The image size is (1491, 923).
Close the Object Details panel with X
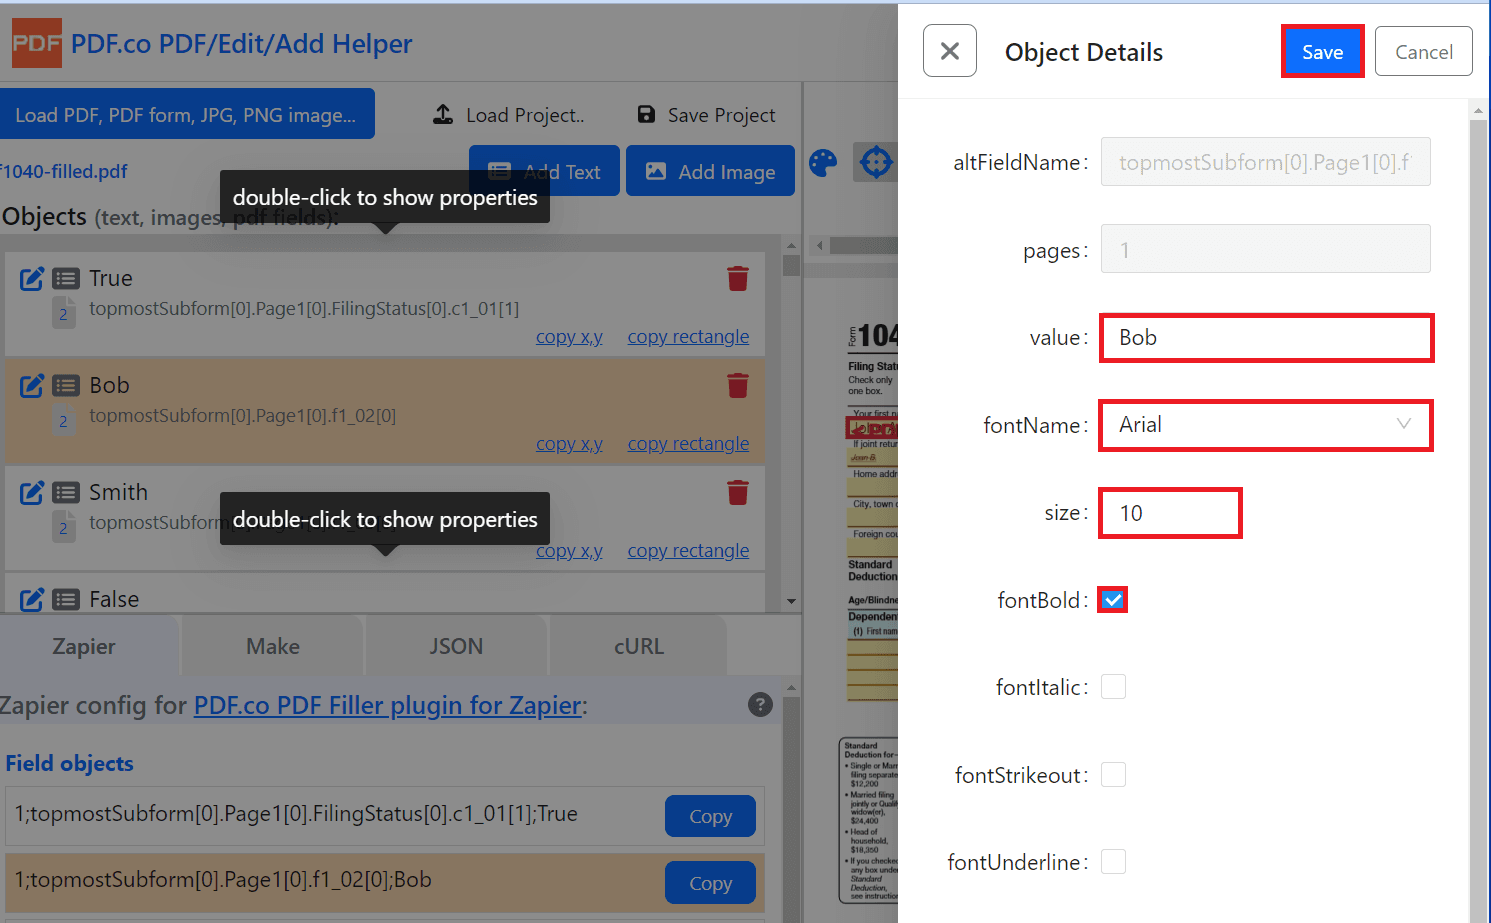point(949,51)
